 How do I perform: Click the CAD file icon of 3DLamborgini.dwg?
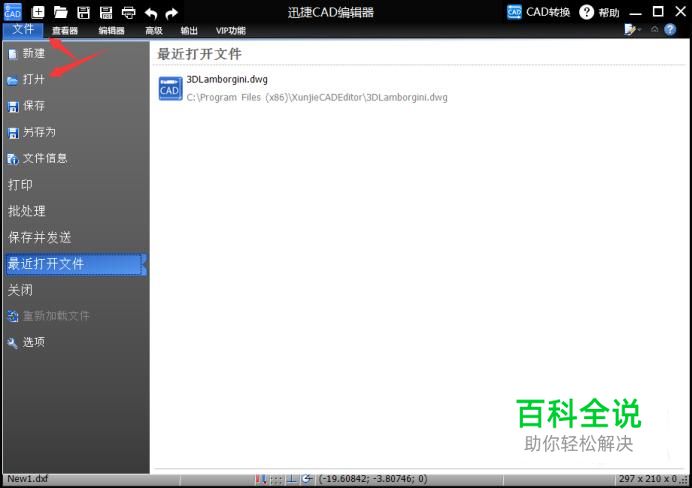click(170, 88)
